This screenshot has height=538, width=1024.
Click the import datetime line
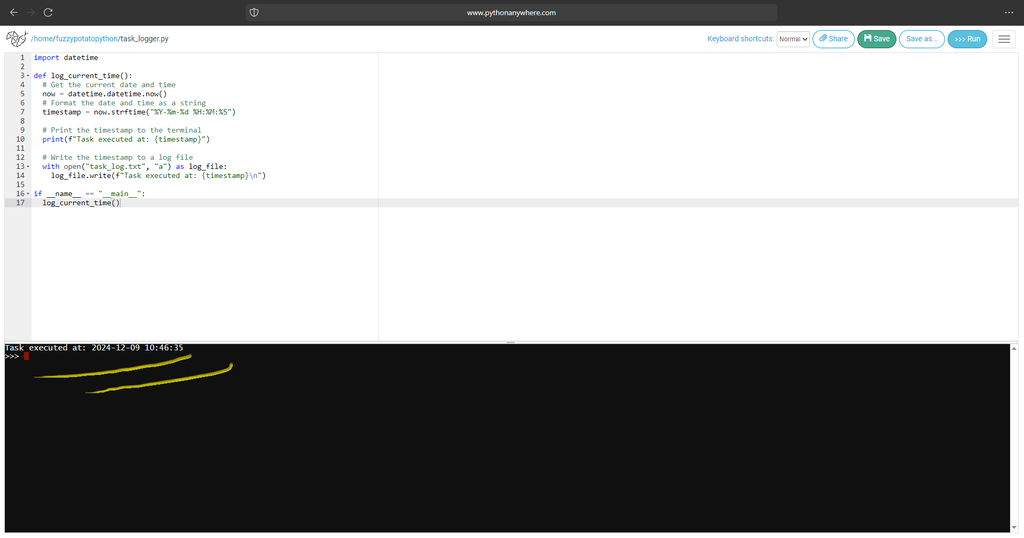tap(66, 57)
